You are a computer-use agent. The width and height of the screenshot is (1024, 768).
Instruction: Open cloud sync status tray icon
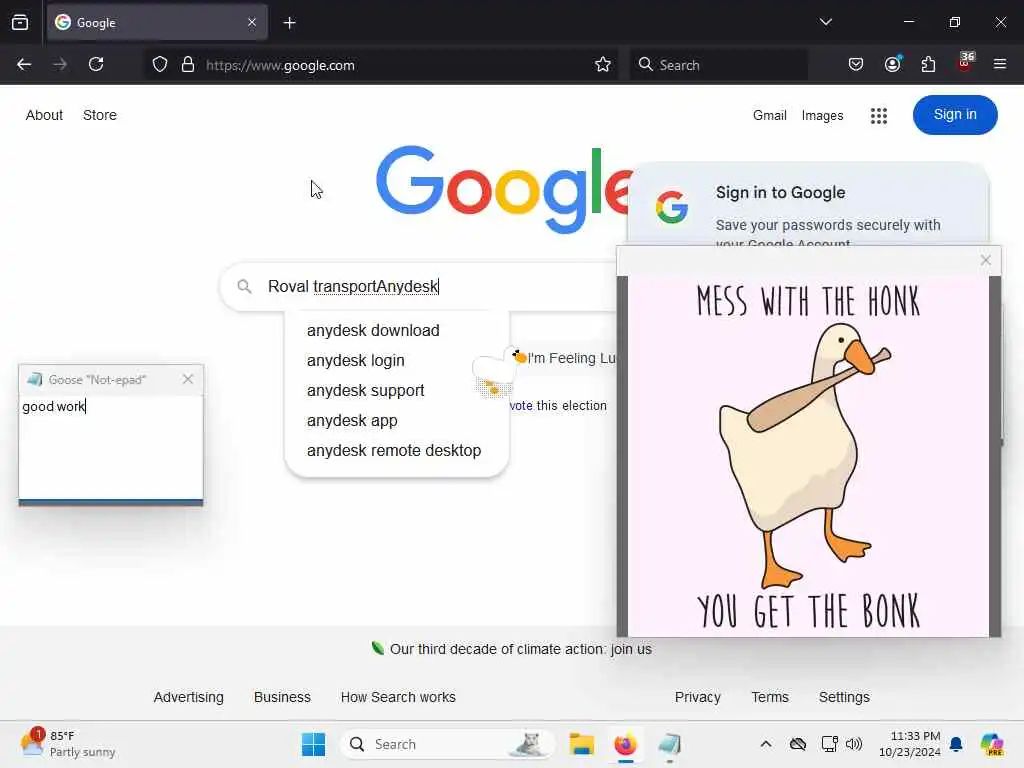click(797, 744)
